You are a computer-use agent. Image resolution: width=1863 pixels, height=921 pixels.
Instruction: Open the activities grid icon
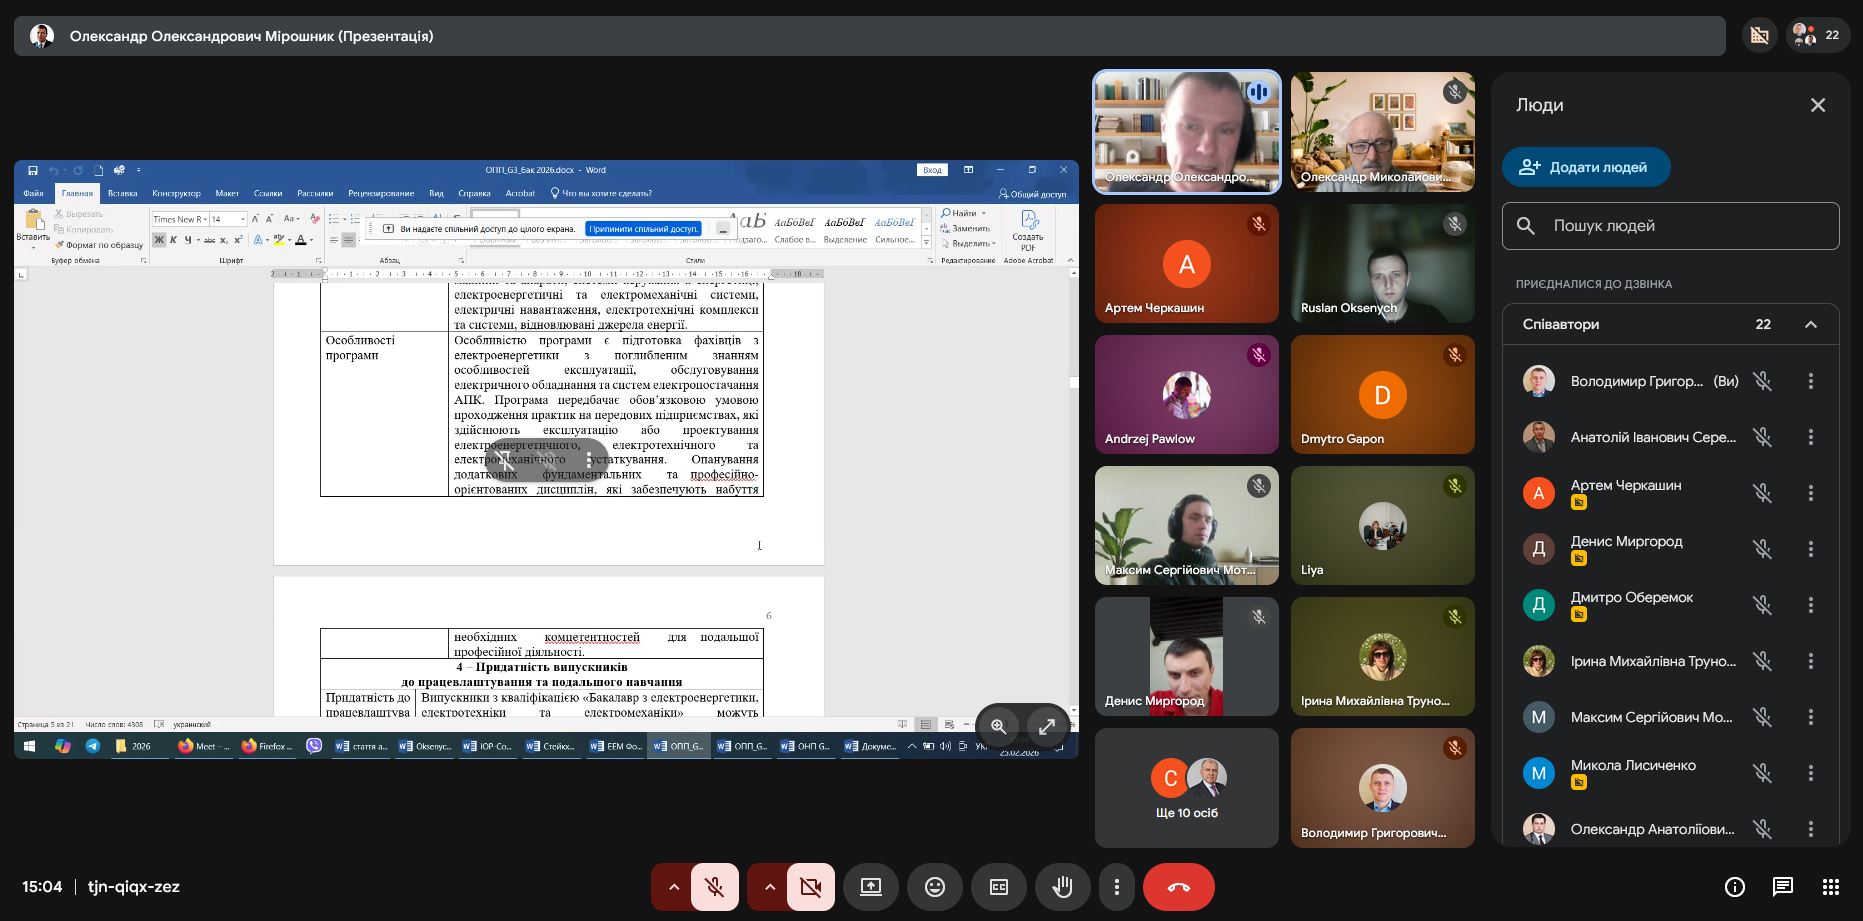pyautogui.click(x=1830, y=887)
